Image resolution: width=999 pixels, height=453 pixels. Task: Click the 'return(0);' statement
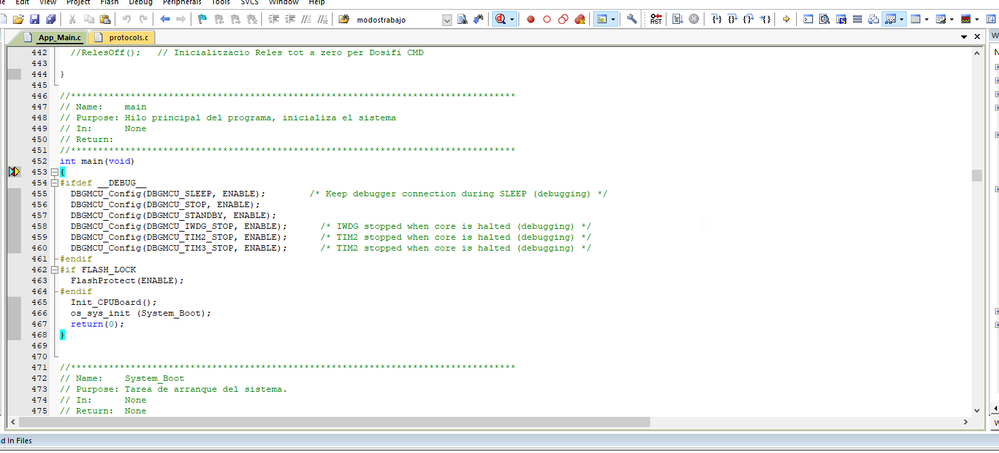click(x=97, y=324)
